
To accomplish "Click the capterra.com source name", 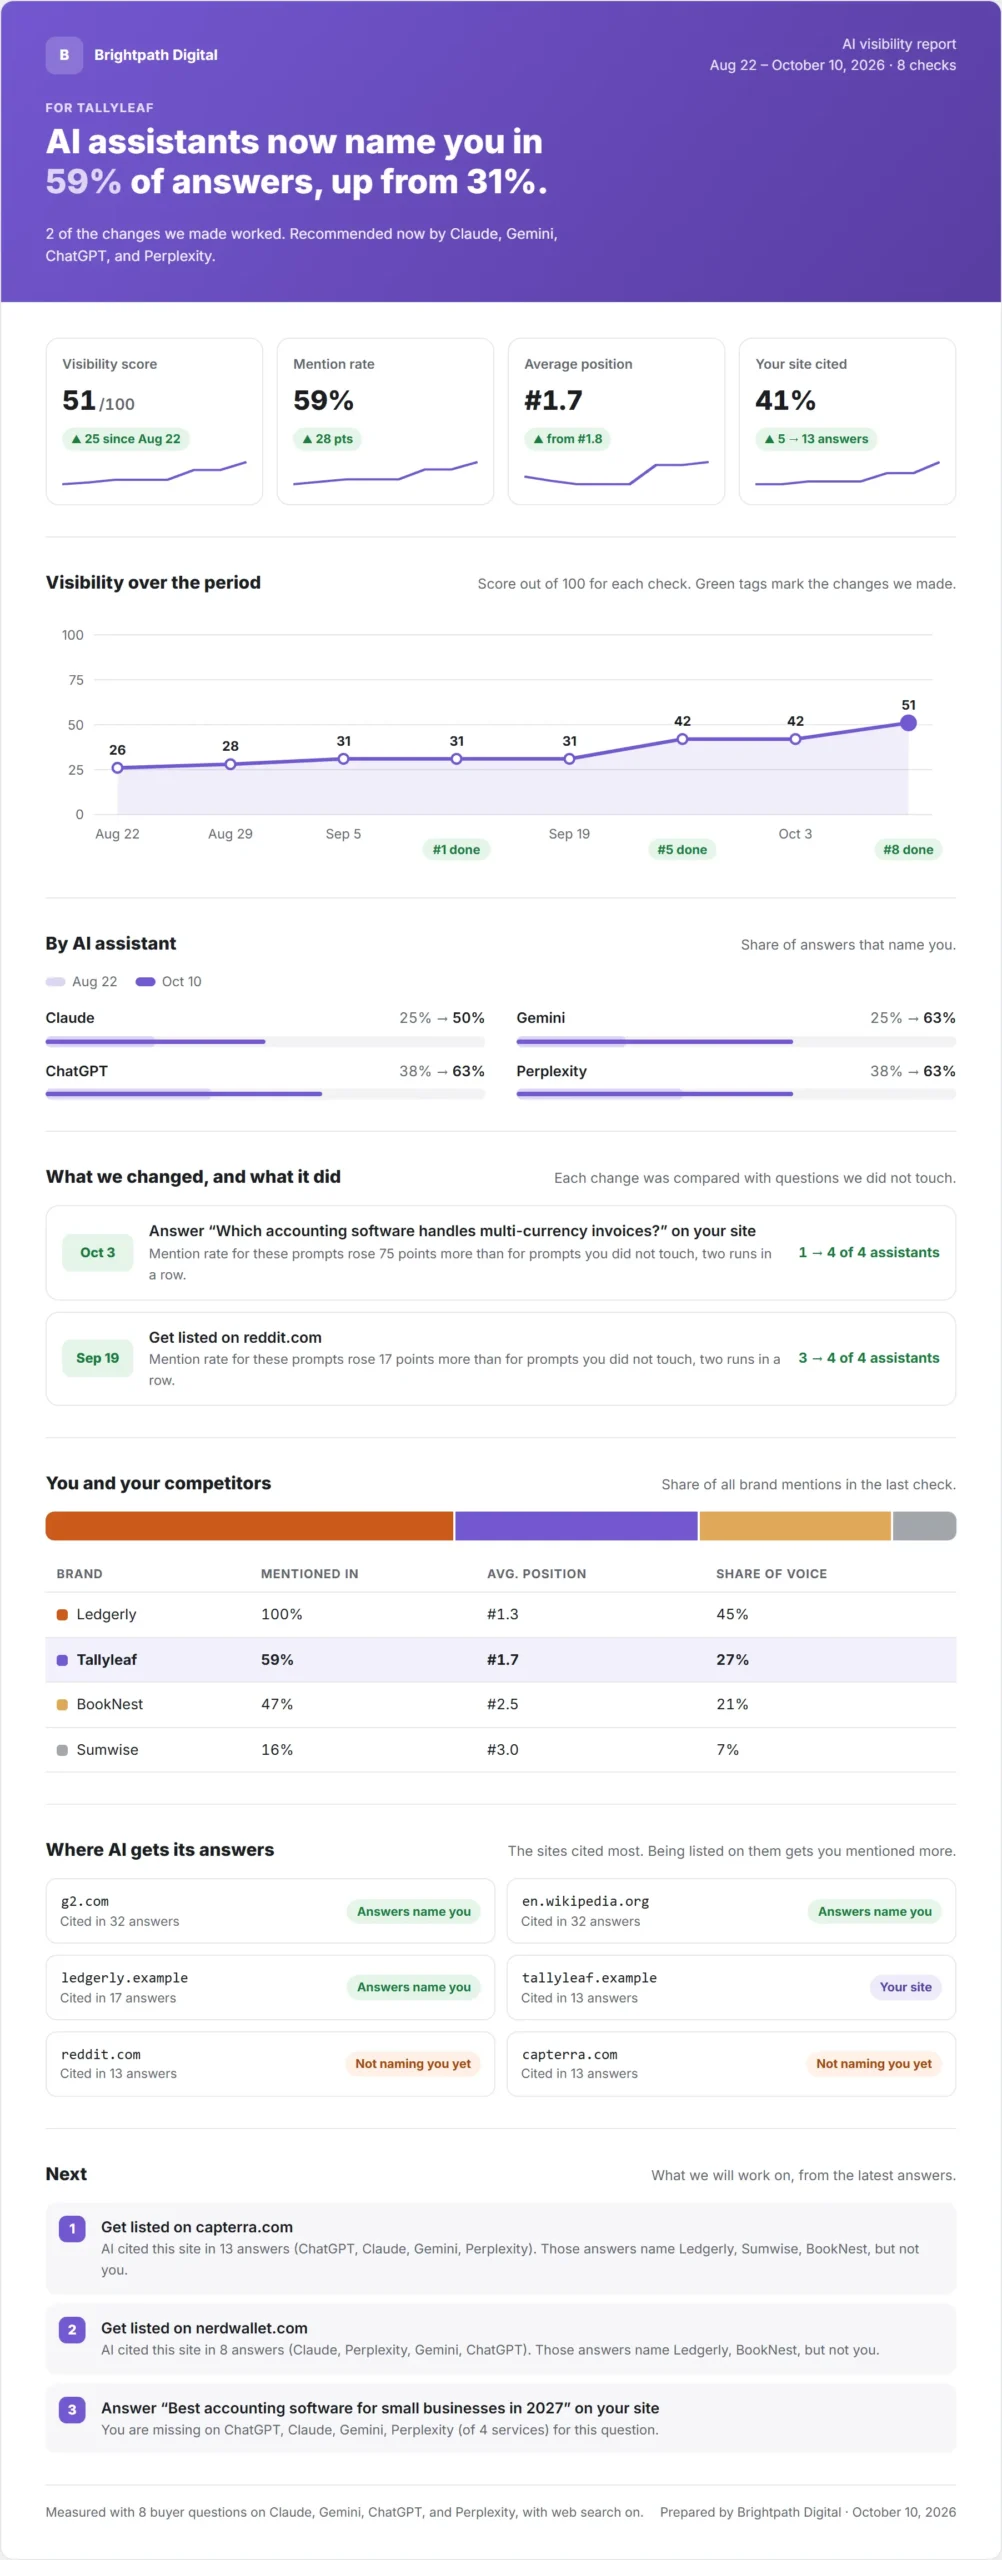I will (x=570, y=2054).
